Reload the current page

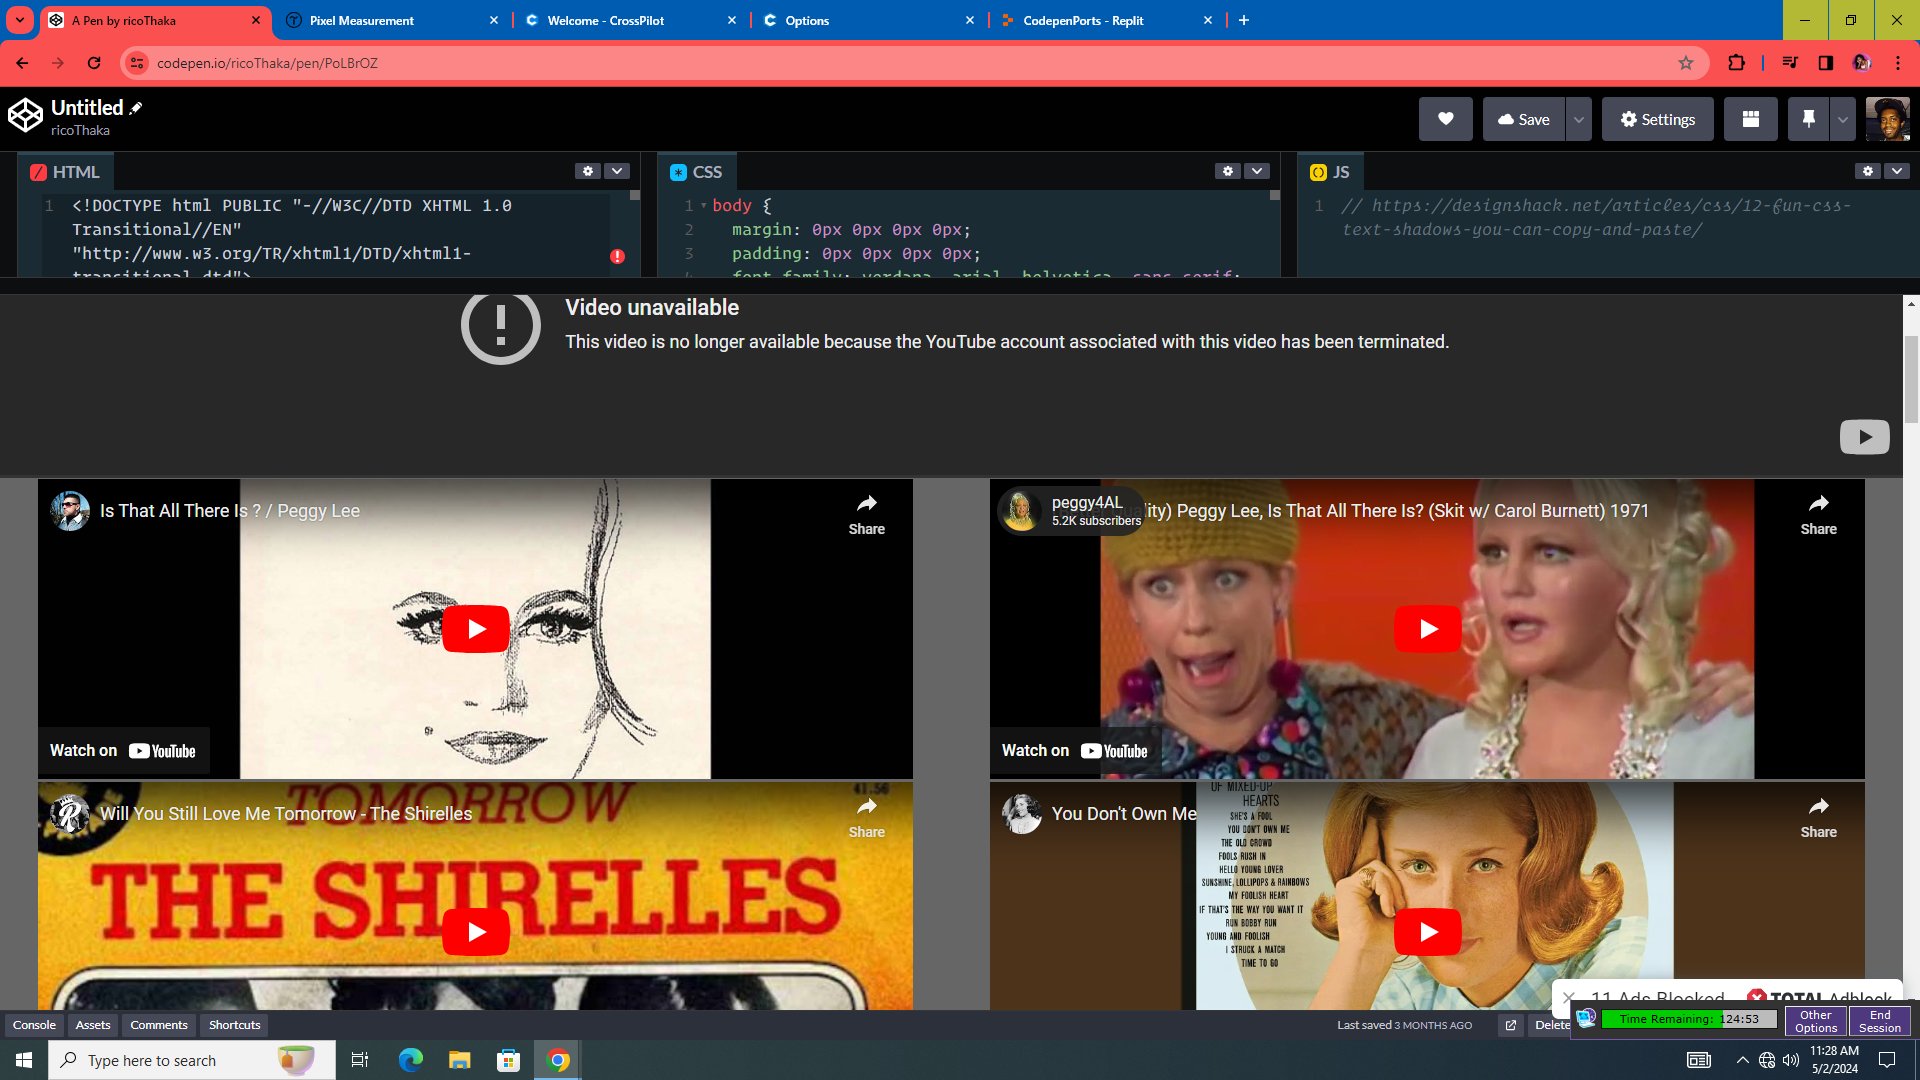94,63
